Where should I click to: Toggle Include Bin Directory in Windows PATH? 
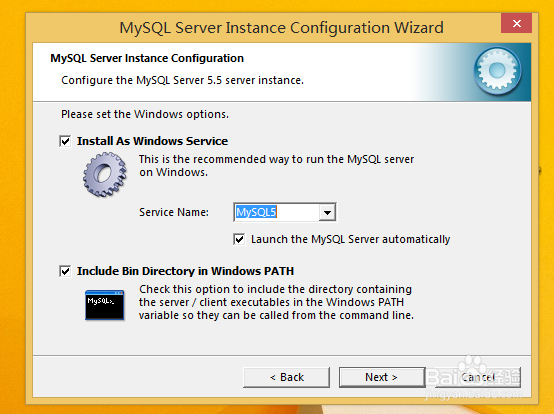[65, 271]
